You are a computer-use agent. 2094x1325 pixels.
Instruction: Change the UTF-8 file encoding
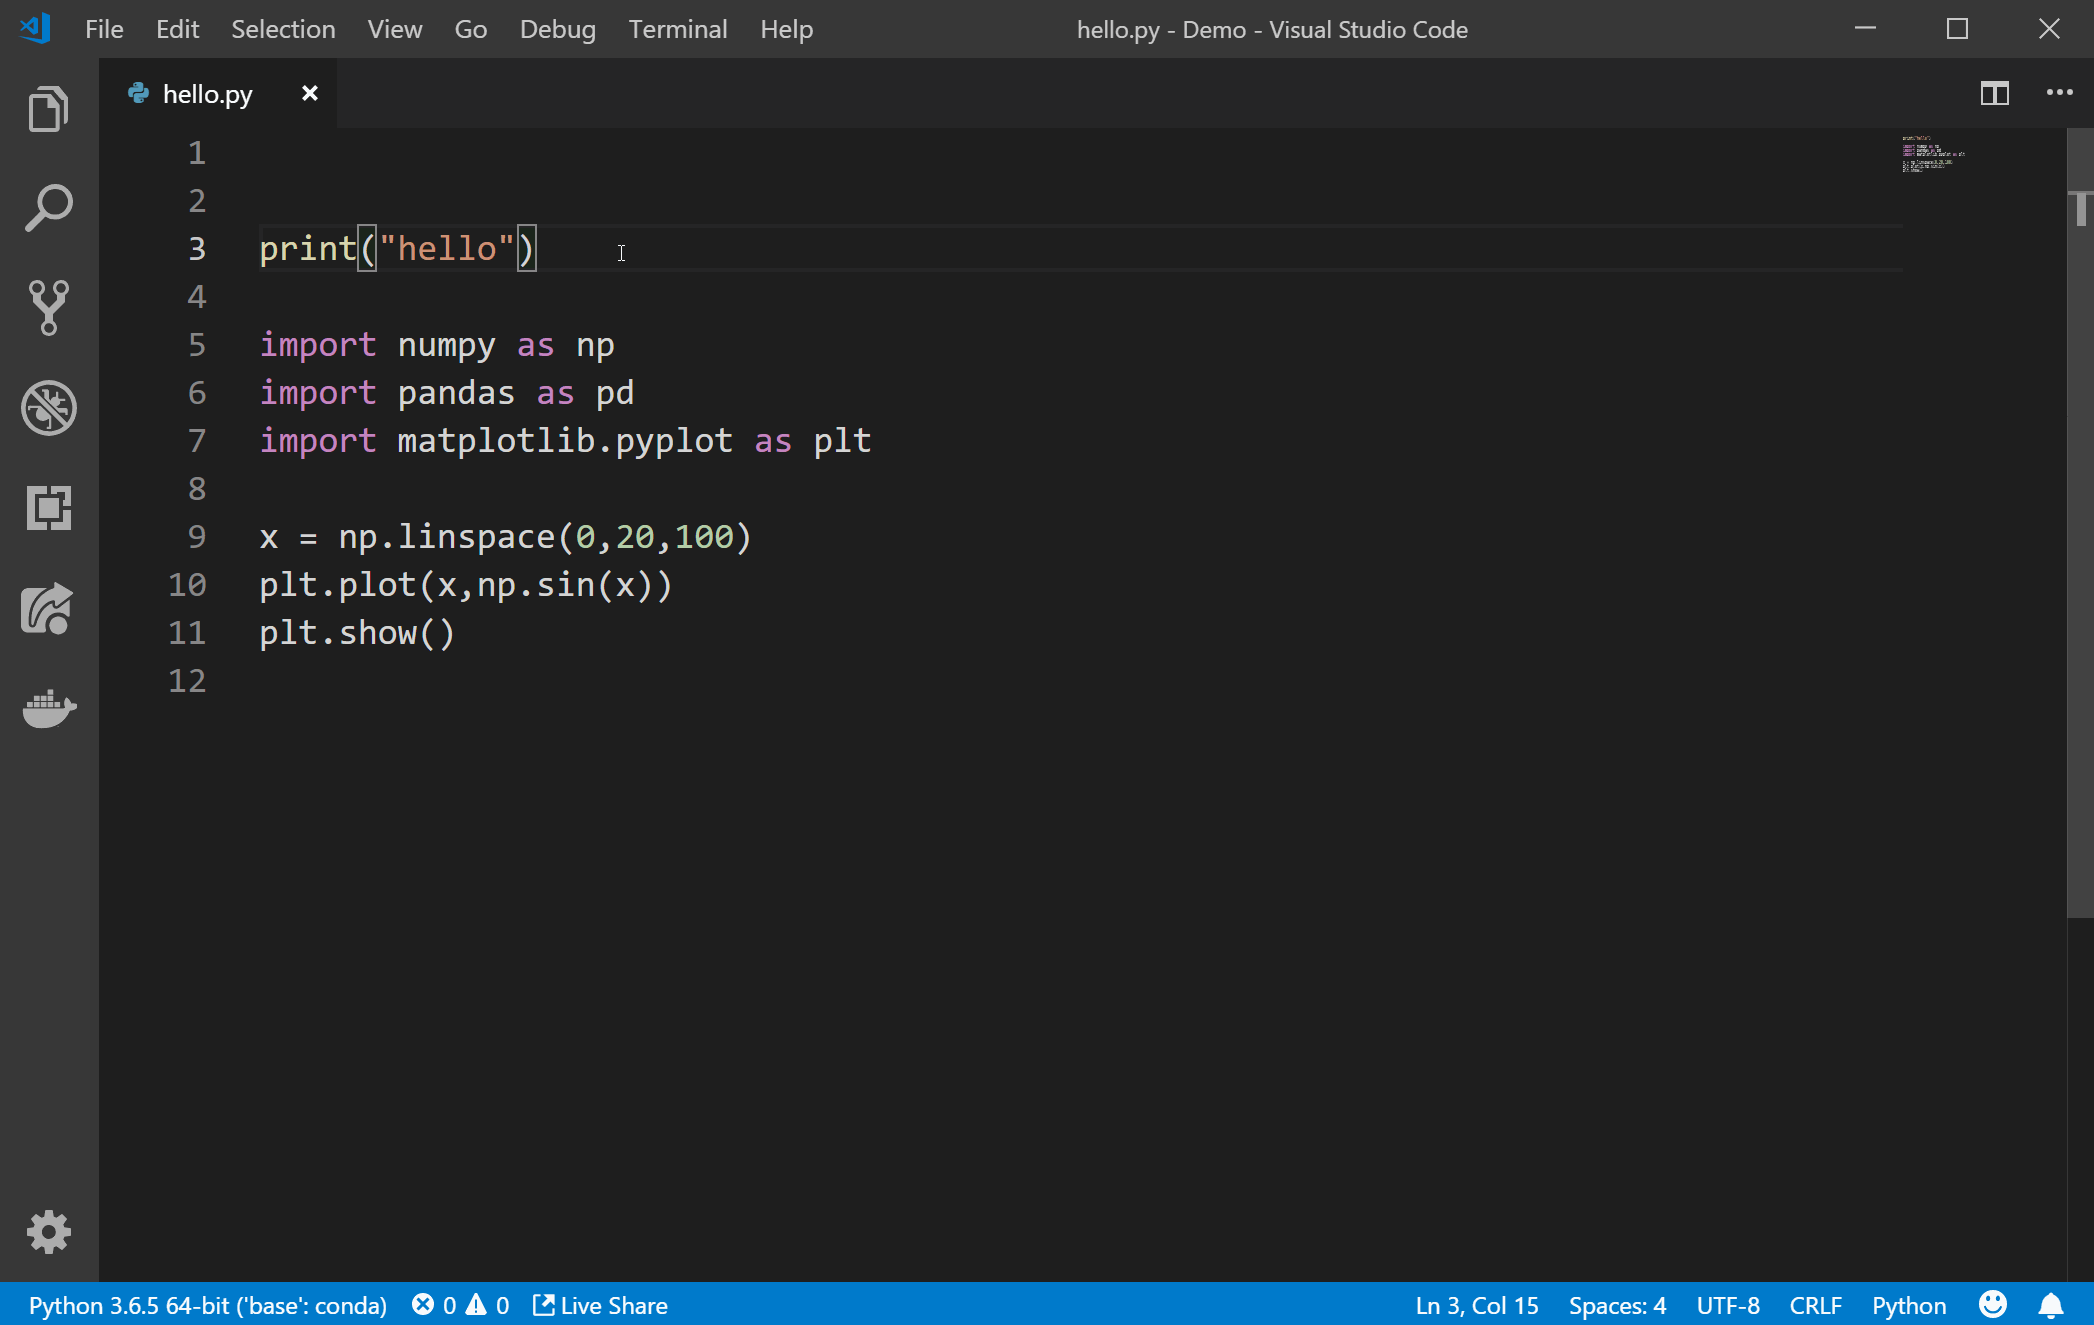click(1729, 1305)
